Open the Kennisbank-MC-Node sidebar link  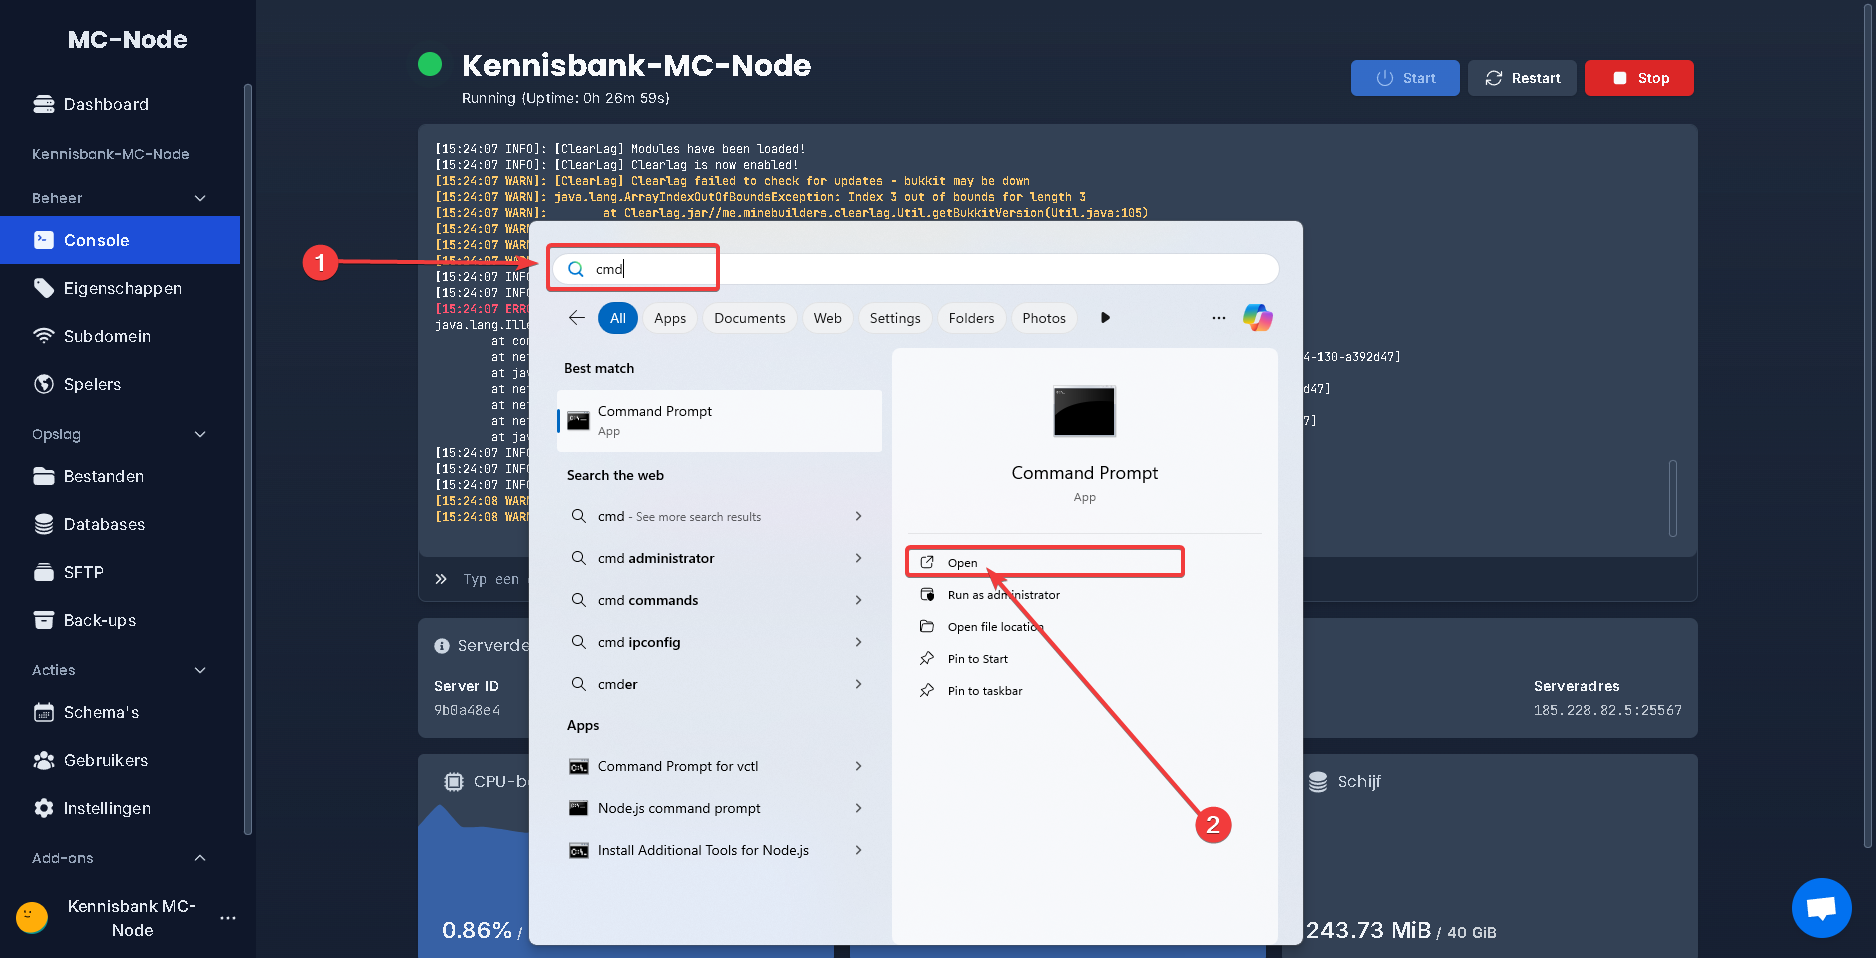(x=111, y=154)
